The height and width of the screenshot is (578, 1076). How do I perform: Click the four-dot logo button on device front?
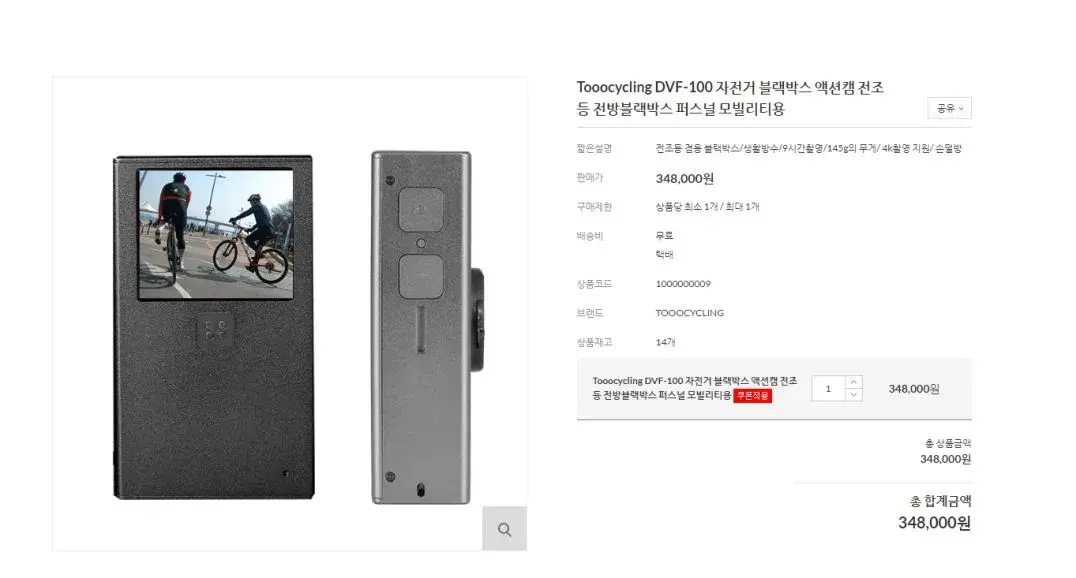click(x=215, y=330)
